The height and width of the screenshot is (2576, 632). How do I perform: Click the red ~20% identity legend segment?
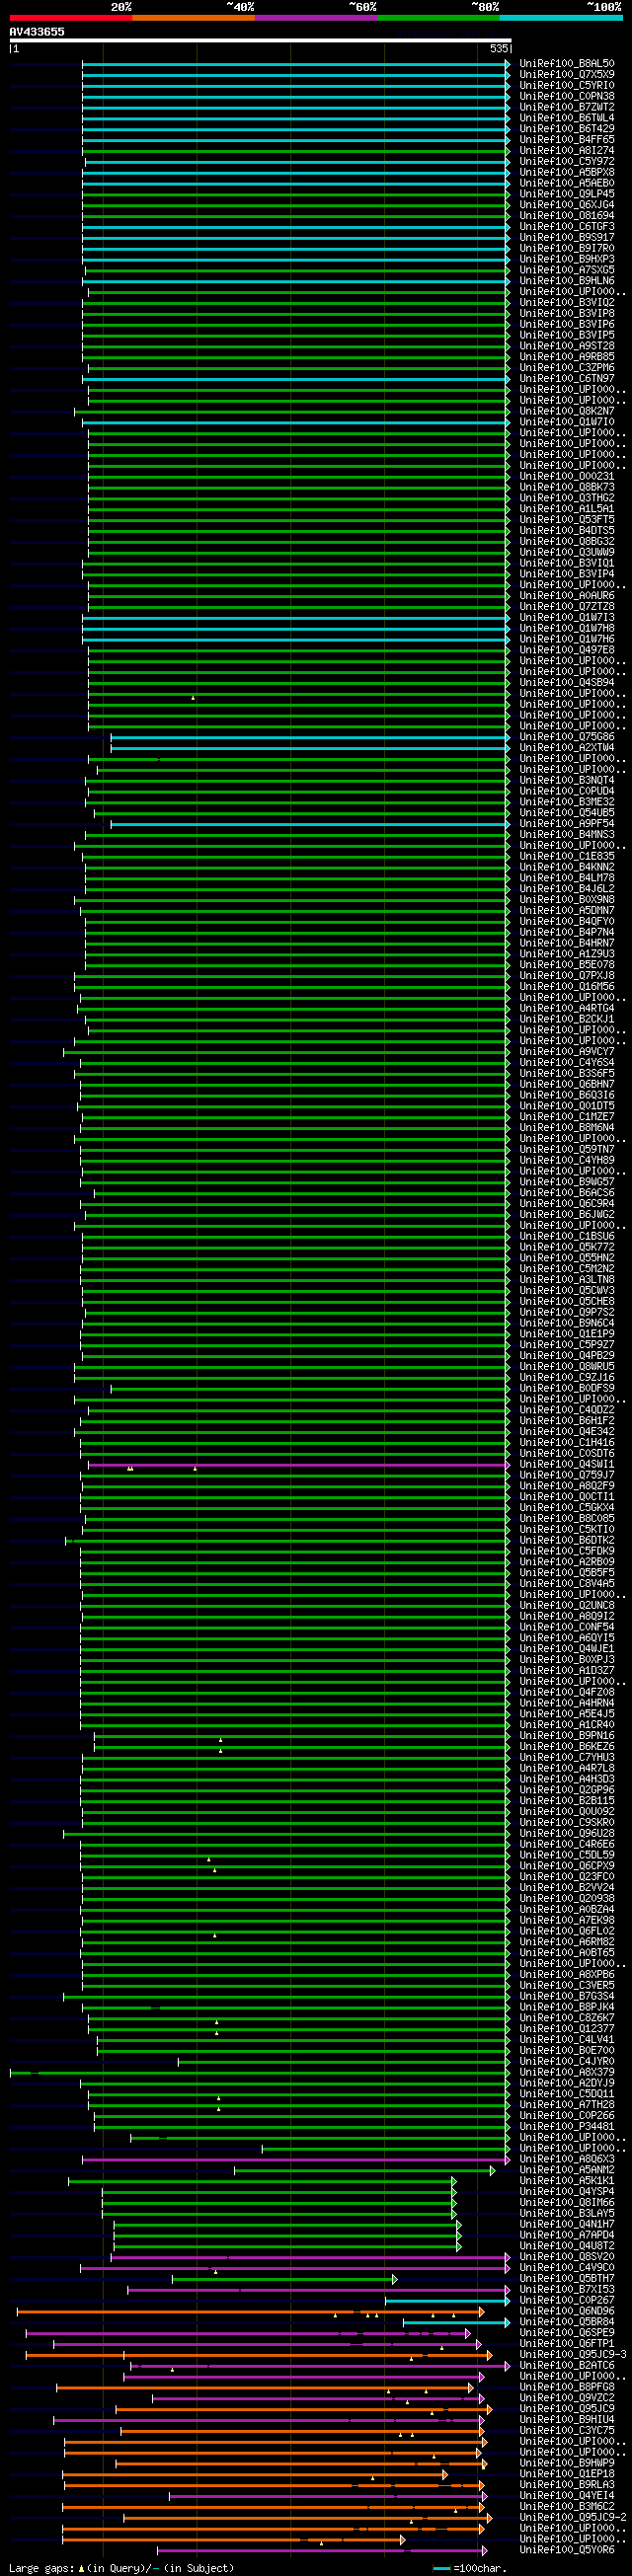(71, 17)
